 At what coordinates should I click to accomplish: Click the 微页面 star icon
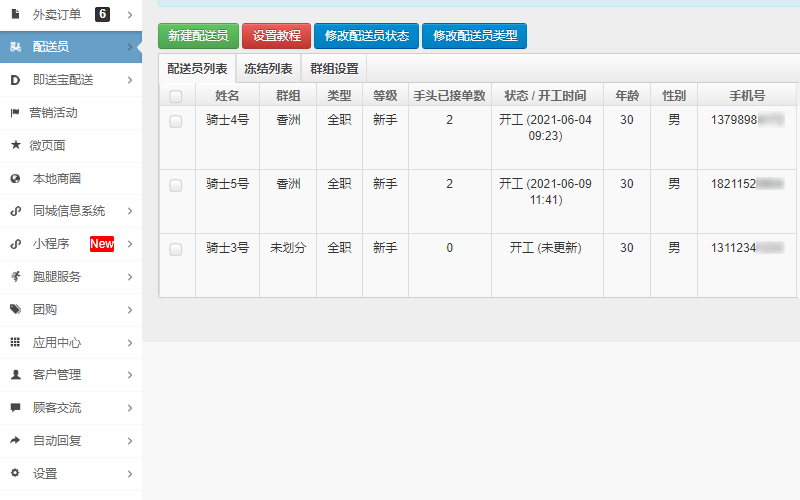(15, 145)
